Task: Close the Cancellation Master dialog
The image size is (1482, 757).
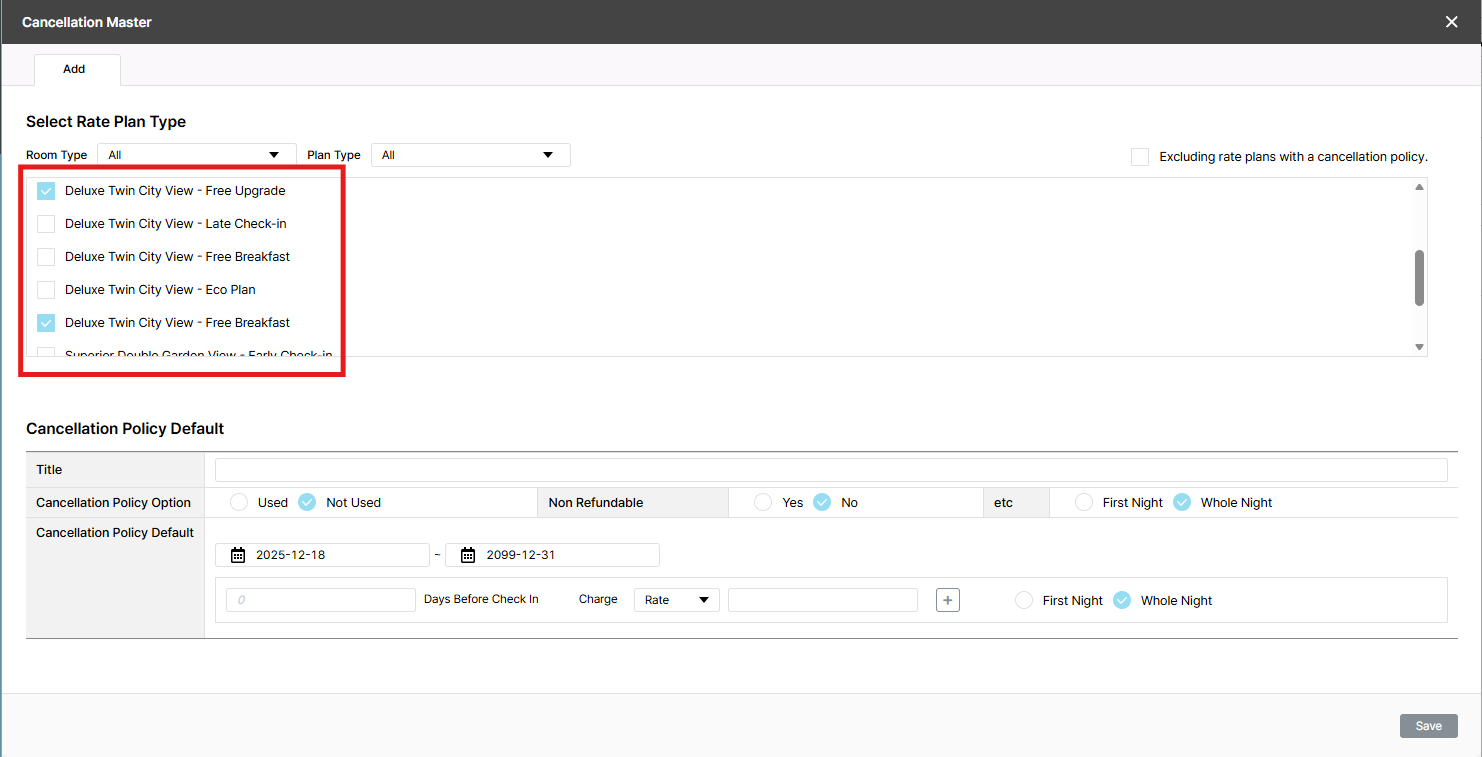Action: [x=1451, y=22]
